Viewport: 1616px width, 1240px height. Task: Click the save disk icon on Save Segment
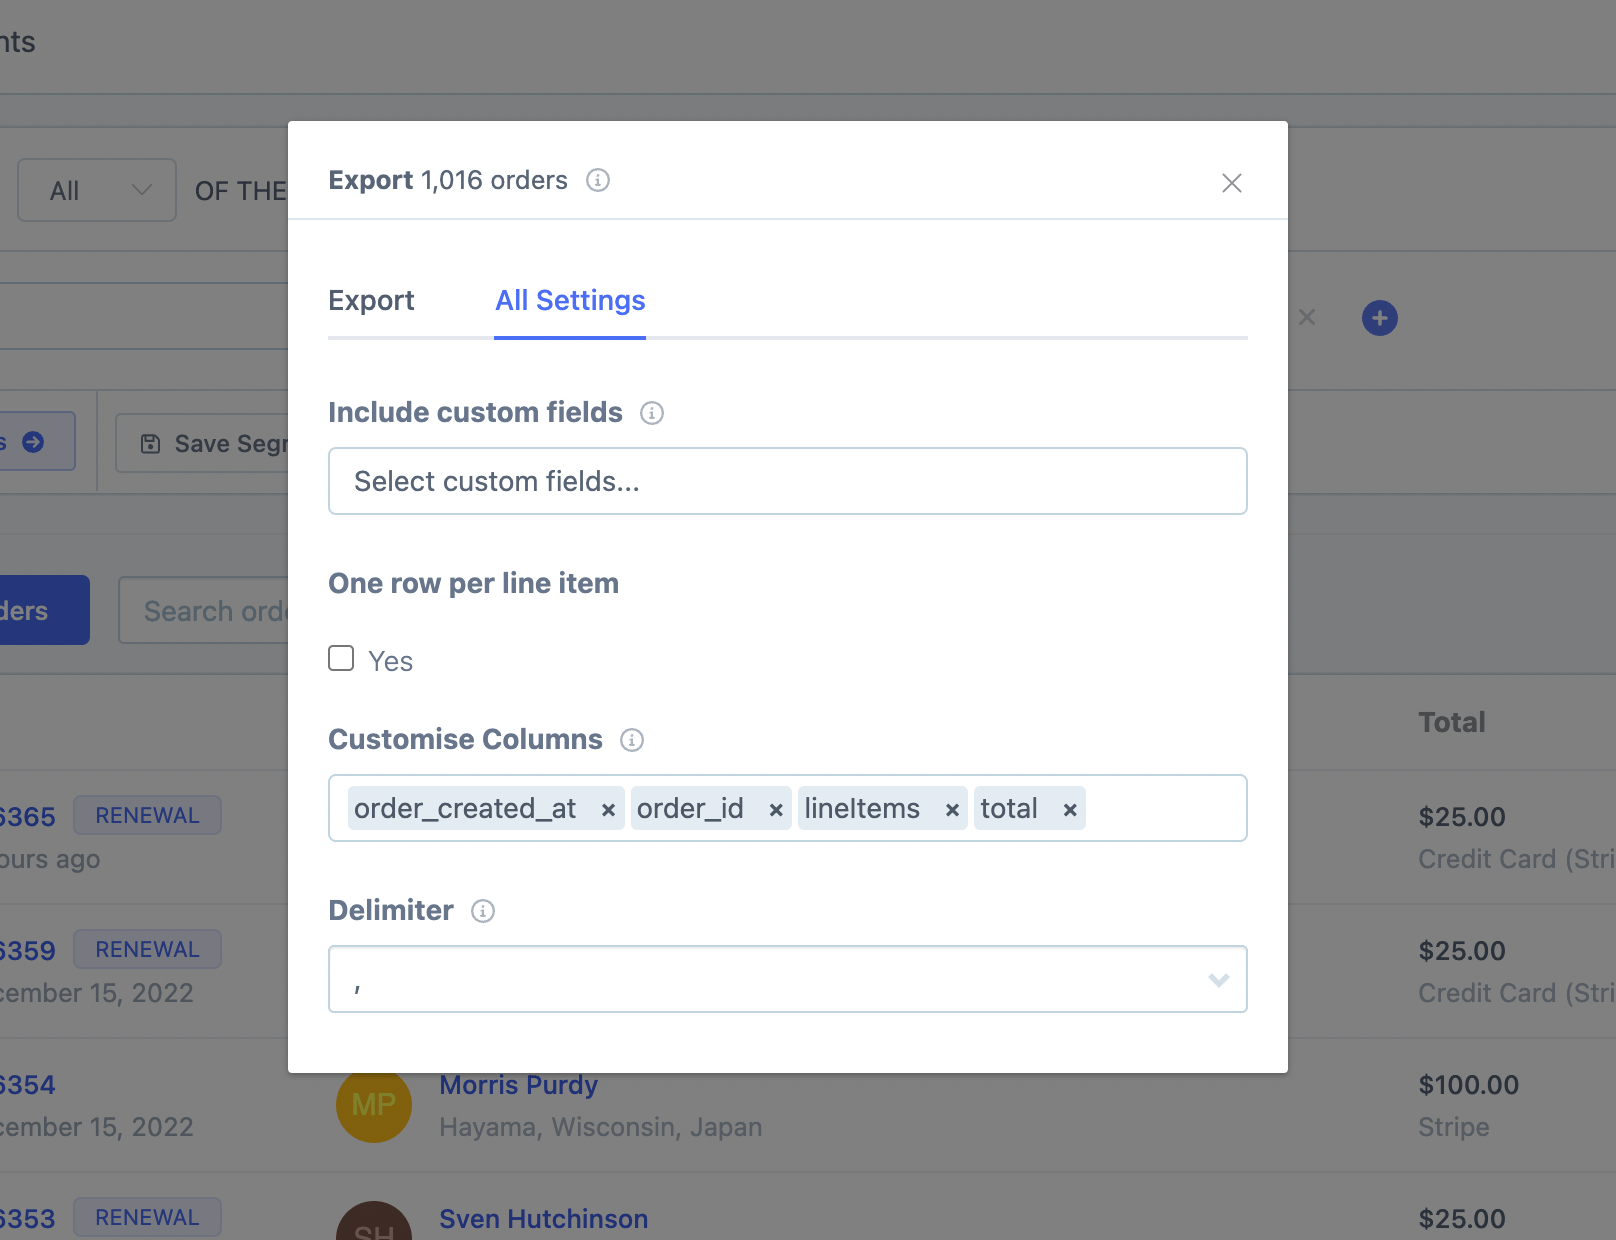149,443
